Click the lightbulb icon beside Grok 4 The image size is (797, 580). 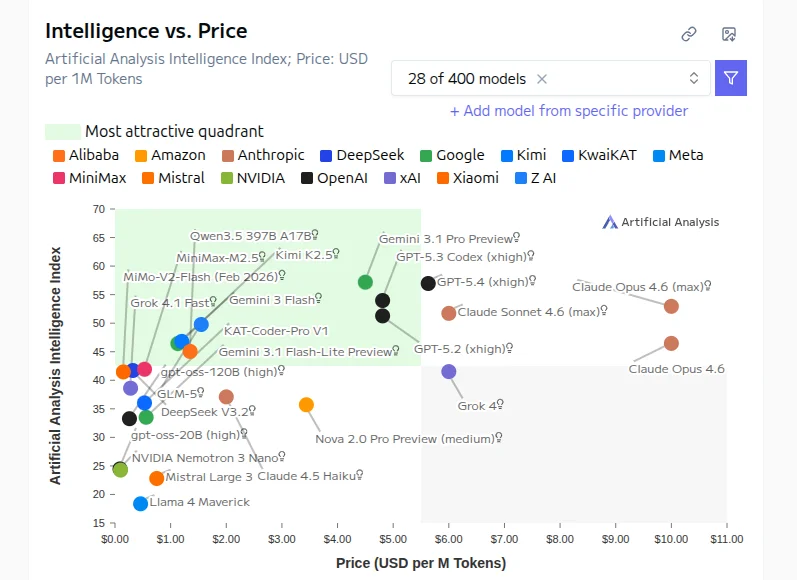coord(500,405)
